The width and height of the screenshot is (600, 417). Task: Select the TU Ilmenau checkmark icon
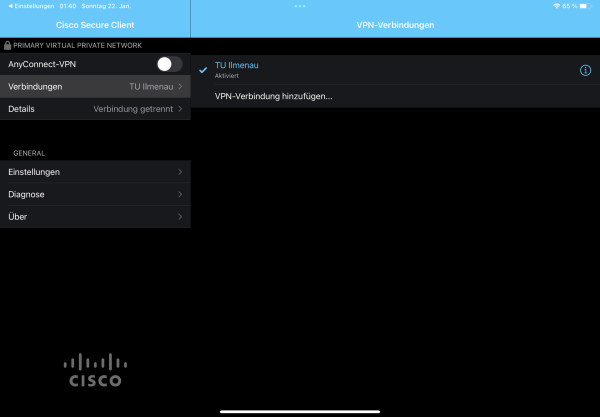pos(203,70)
